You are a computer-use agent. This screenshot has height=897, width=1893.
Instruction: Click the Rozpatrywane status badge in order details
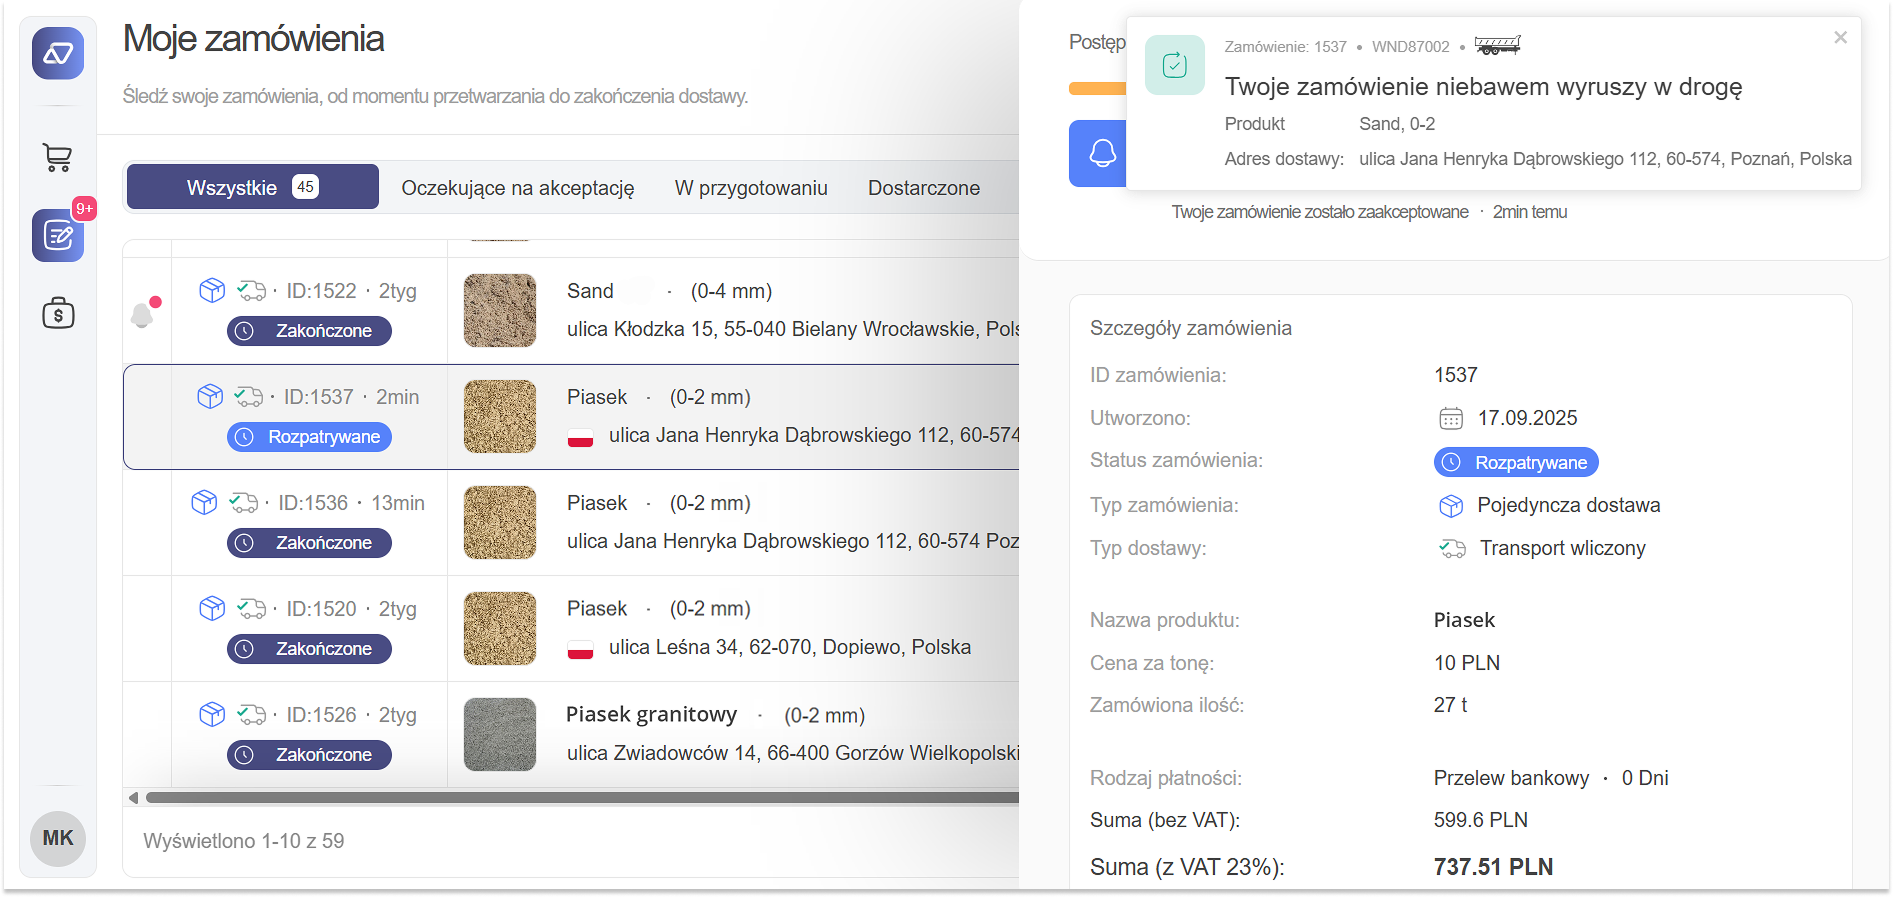coord(1516,462)
